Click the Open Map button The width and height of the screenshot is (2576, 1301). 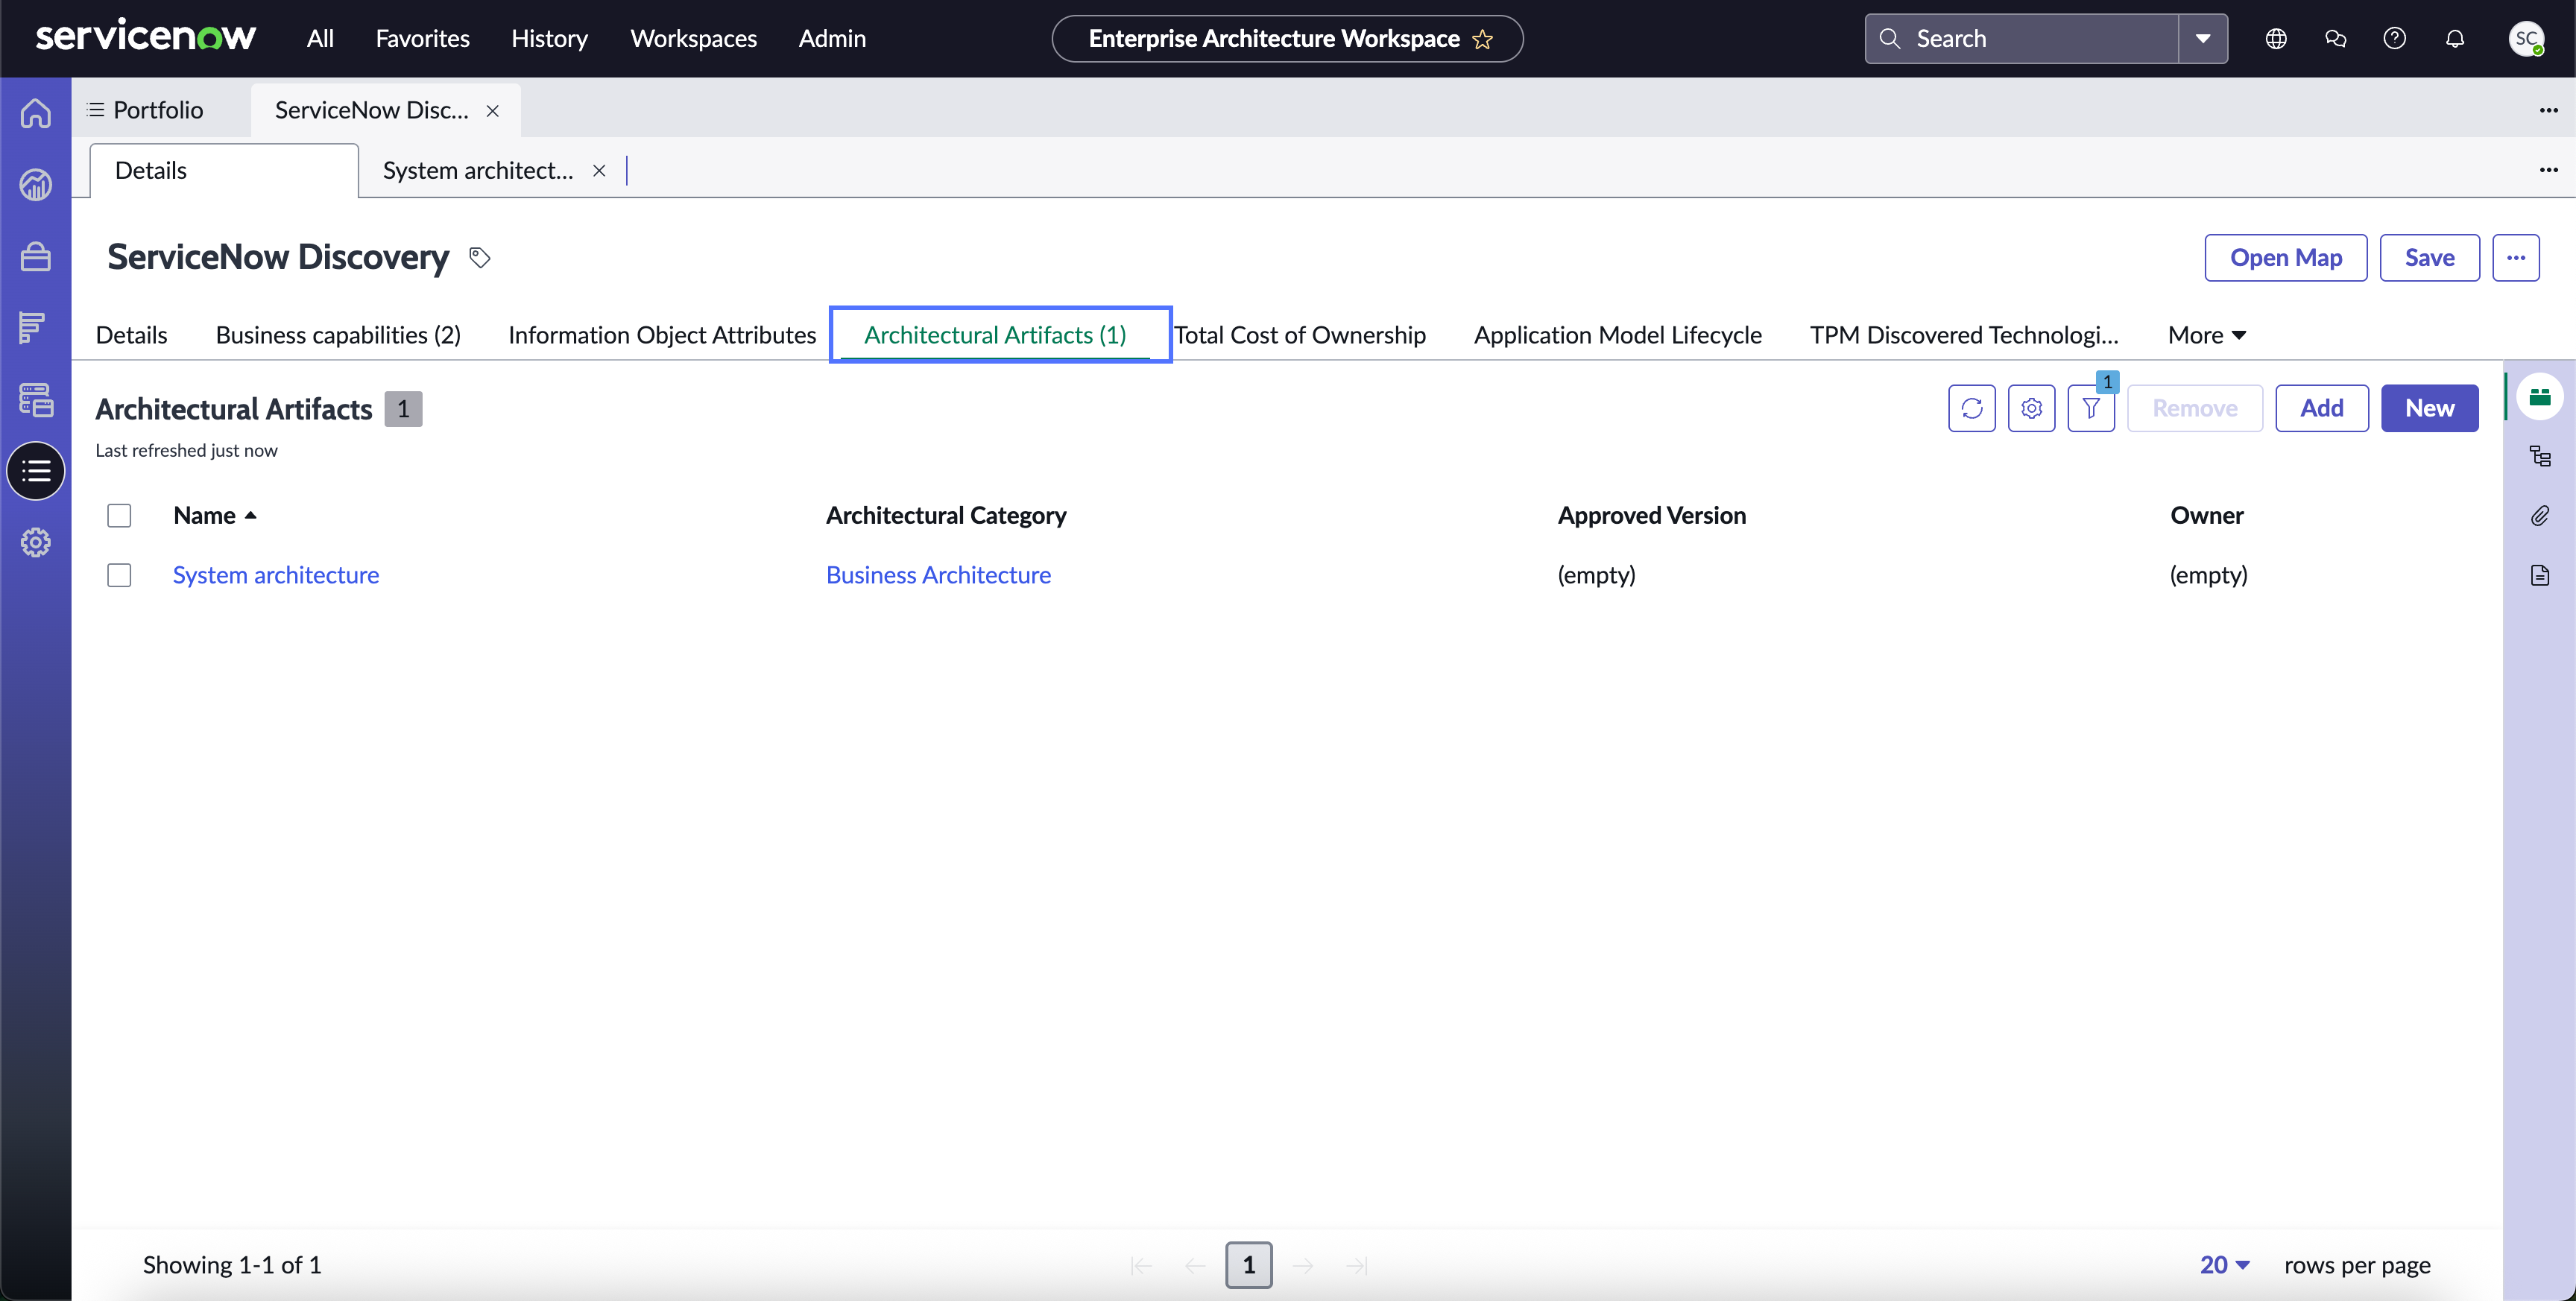click(x=2286, y=258)
